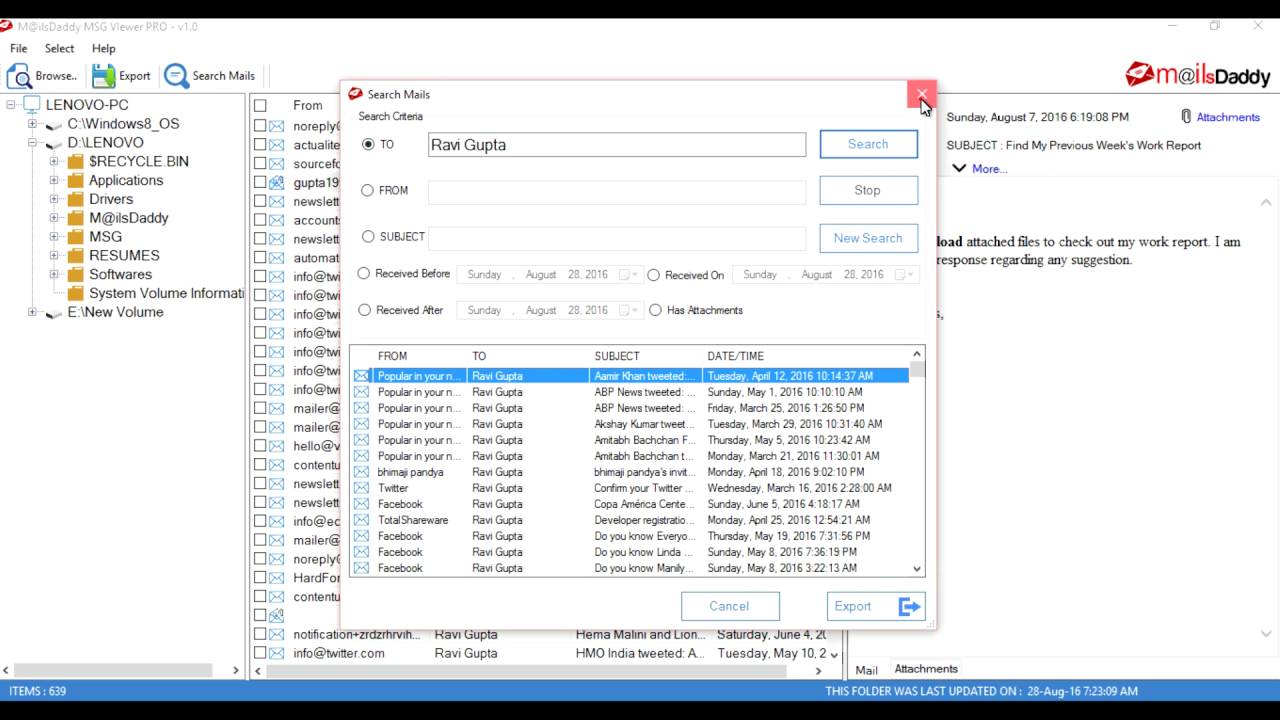Expand the E:\New Volume tree node
1280x720 pixels.
click(32, 313)
